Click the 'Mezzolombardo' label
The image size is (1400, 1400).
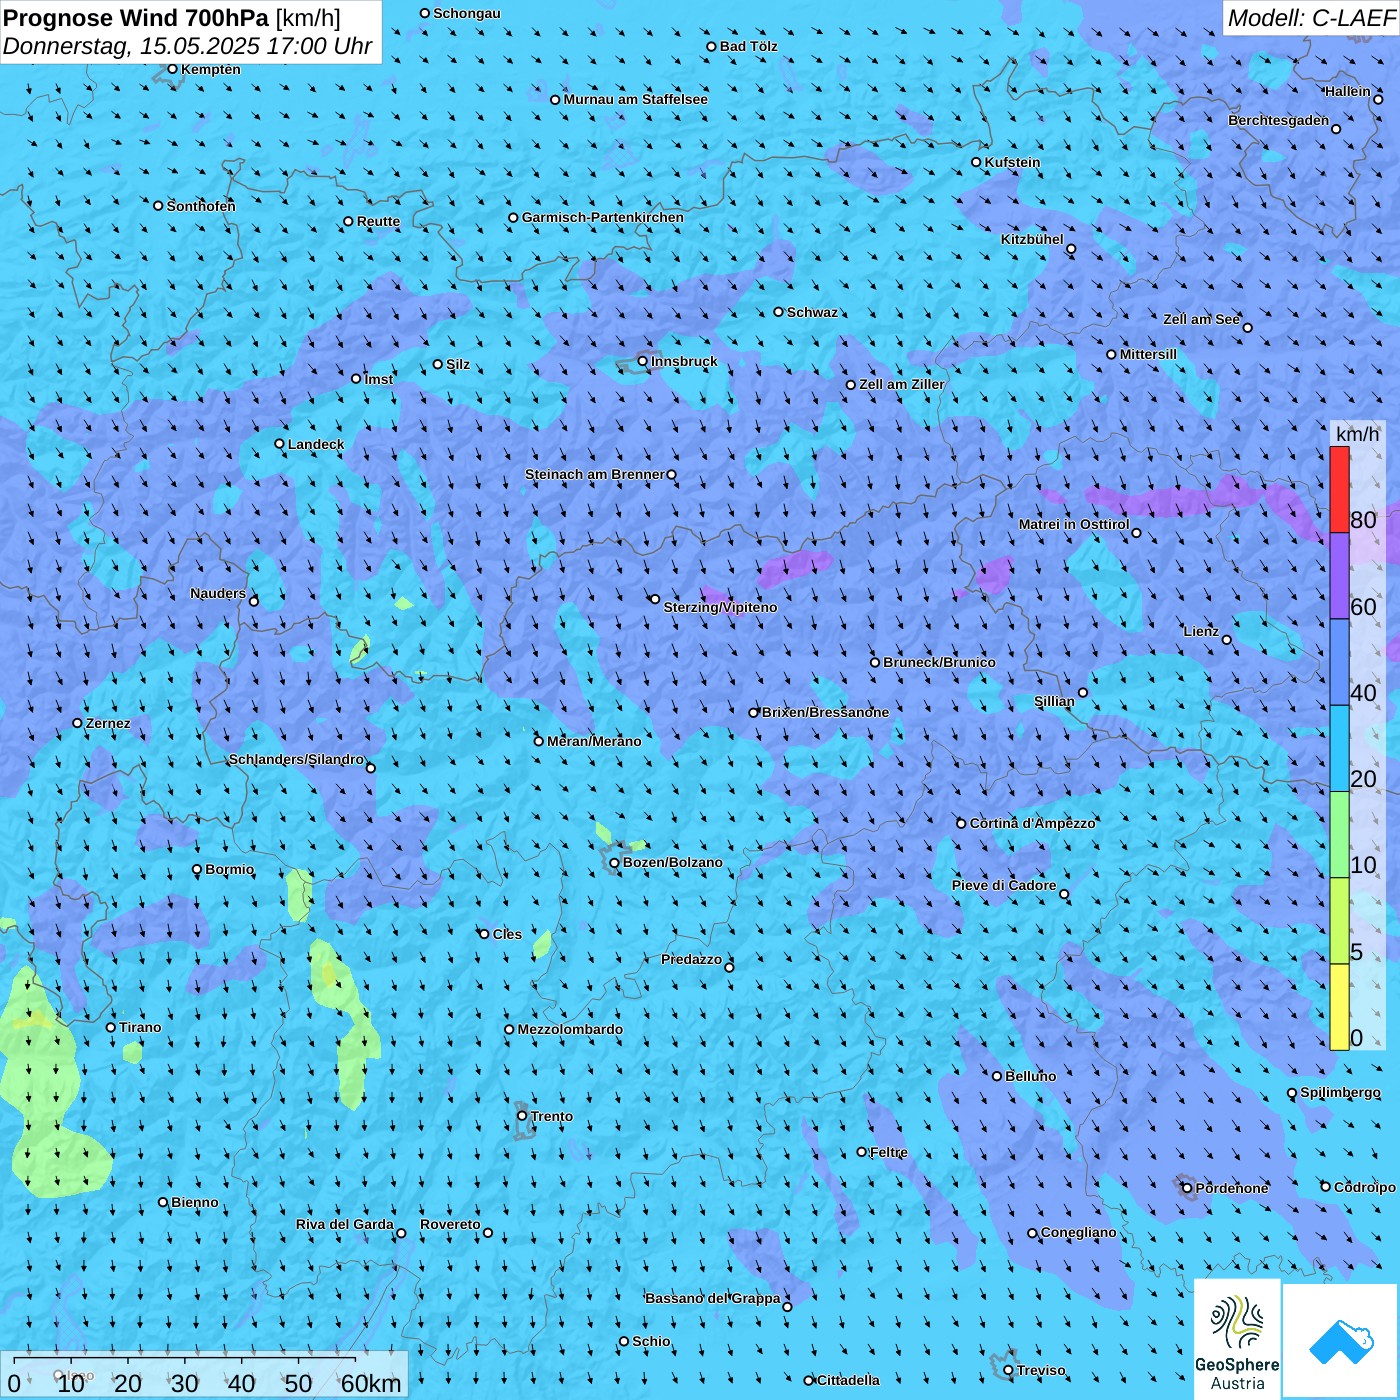click(570, 1029)
